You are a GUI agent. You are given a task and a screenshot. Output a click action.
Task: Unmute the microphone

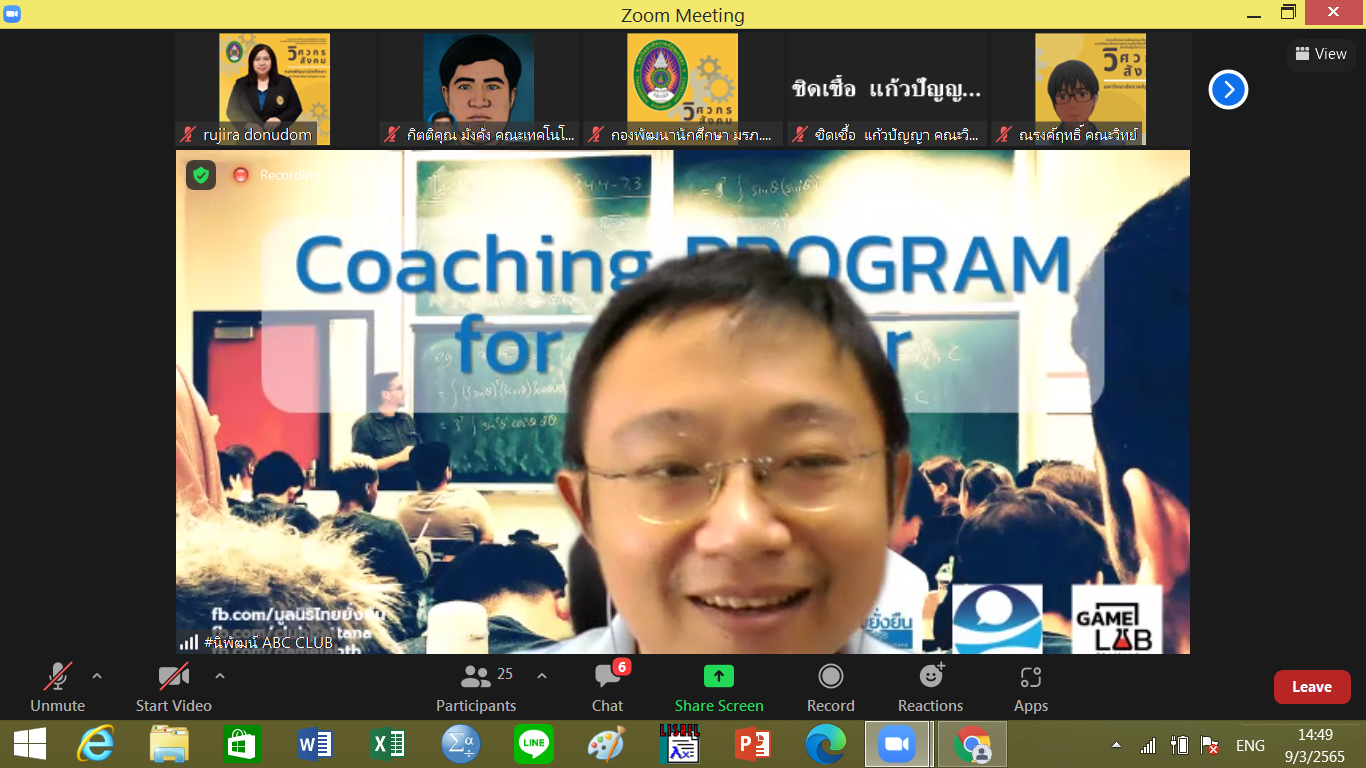58,688
